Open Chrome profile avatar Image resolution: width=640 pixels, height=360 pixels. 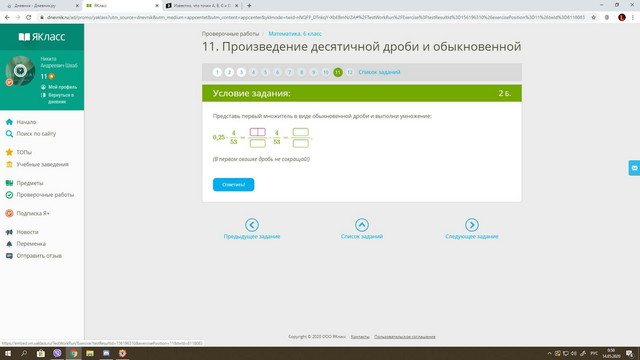(622, 18)
